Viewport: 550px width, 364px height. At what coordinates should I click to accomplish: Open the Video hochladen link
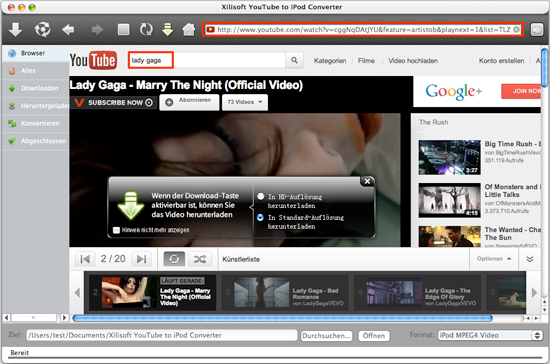coord(413,61)
